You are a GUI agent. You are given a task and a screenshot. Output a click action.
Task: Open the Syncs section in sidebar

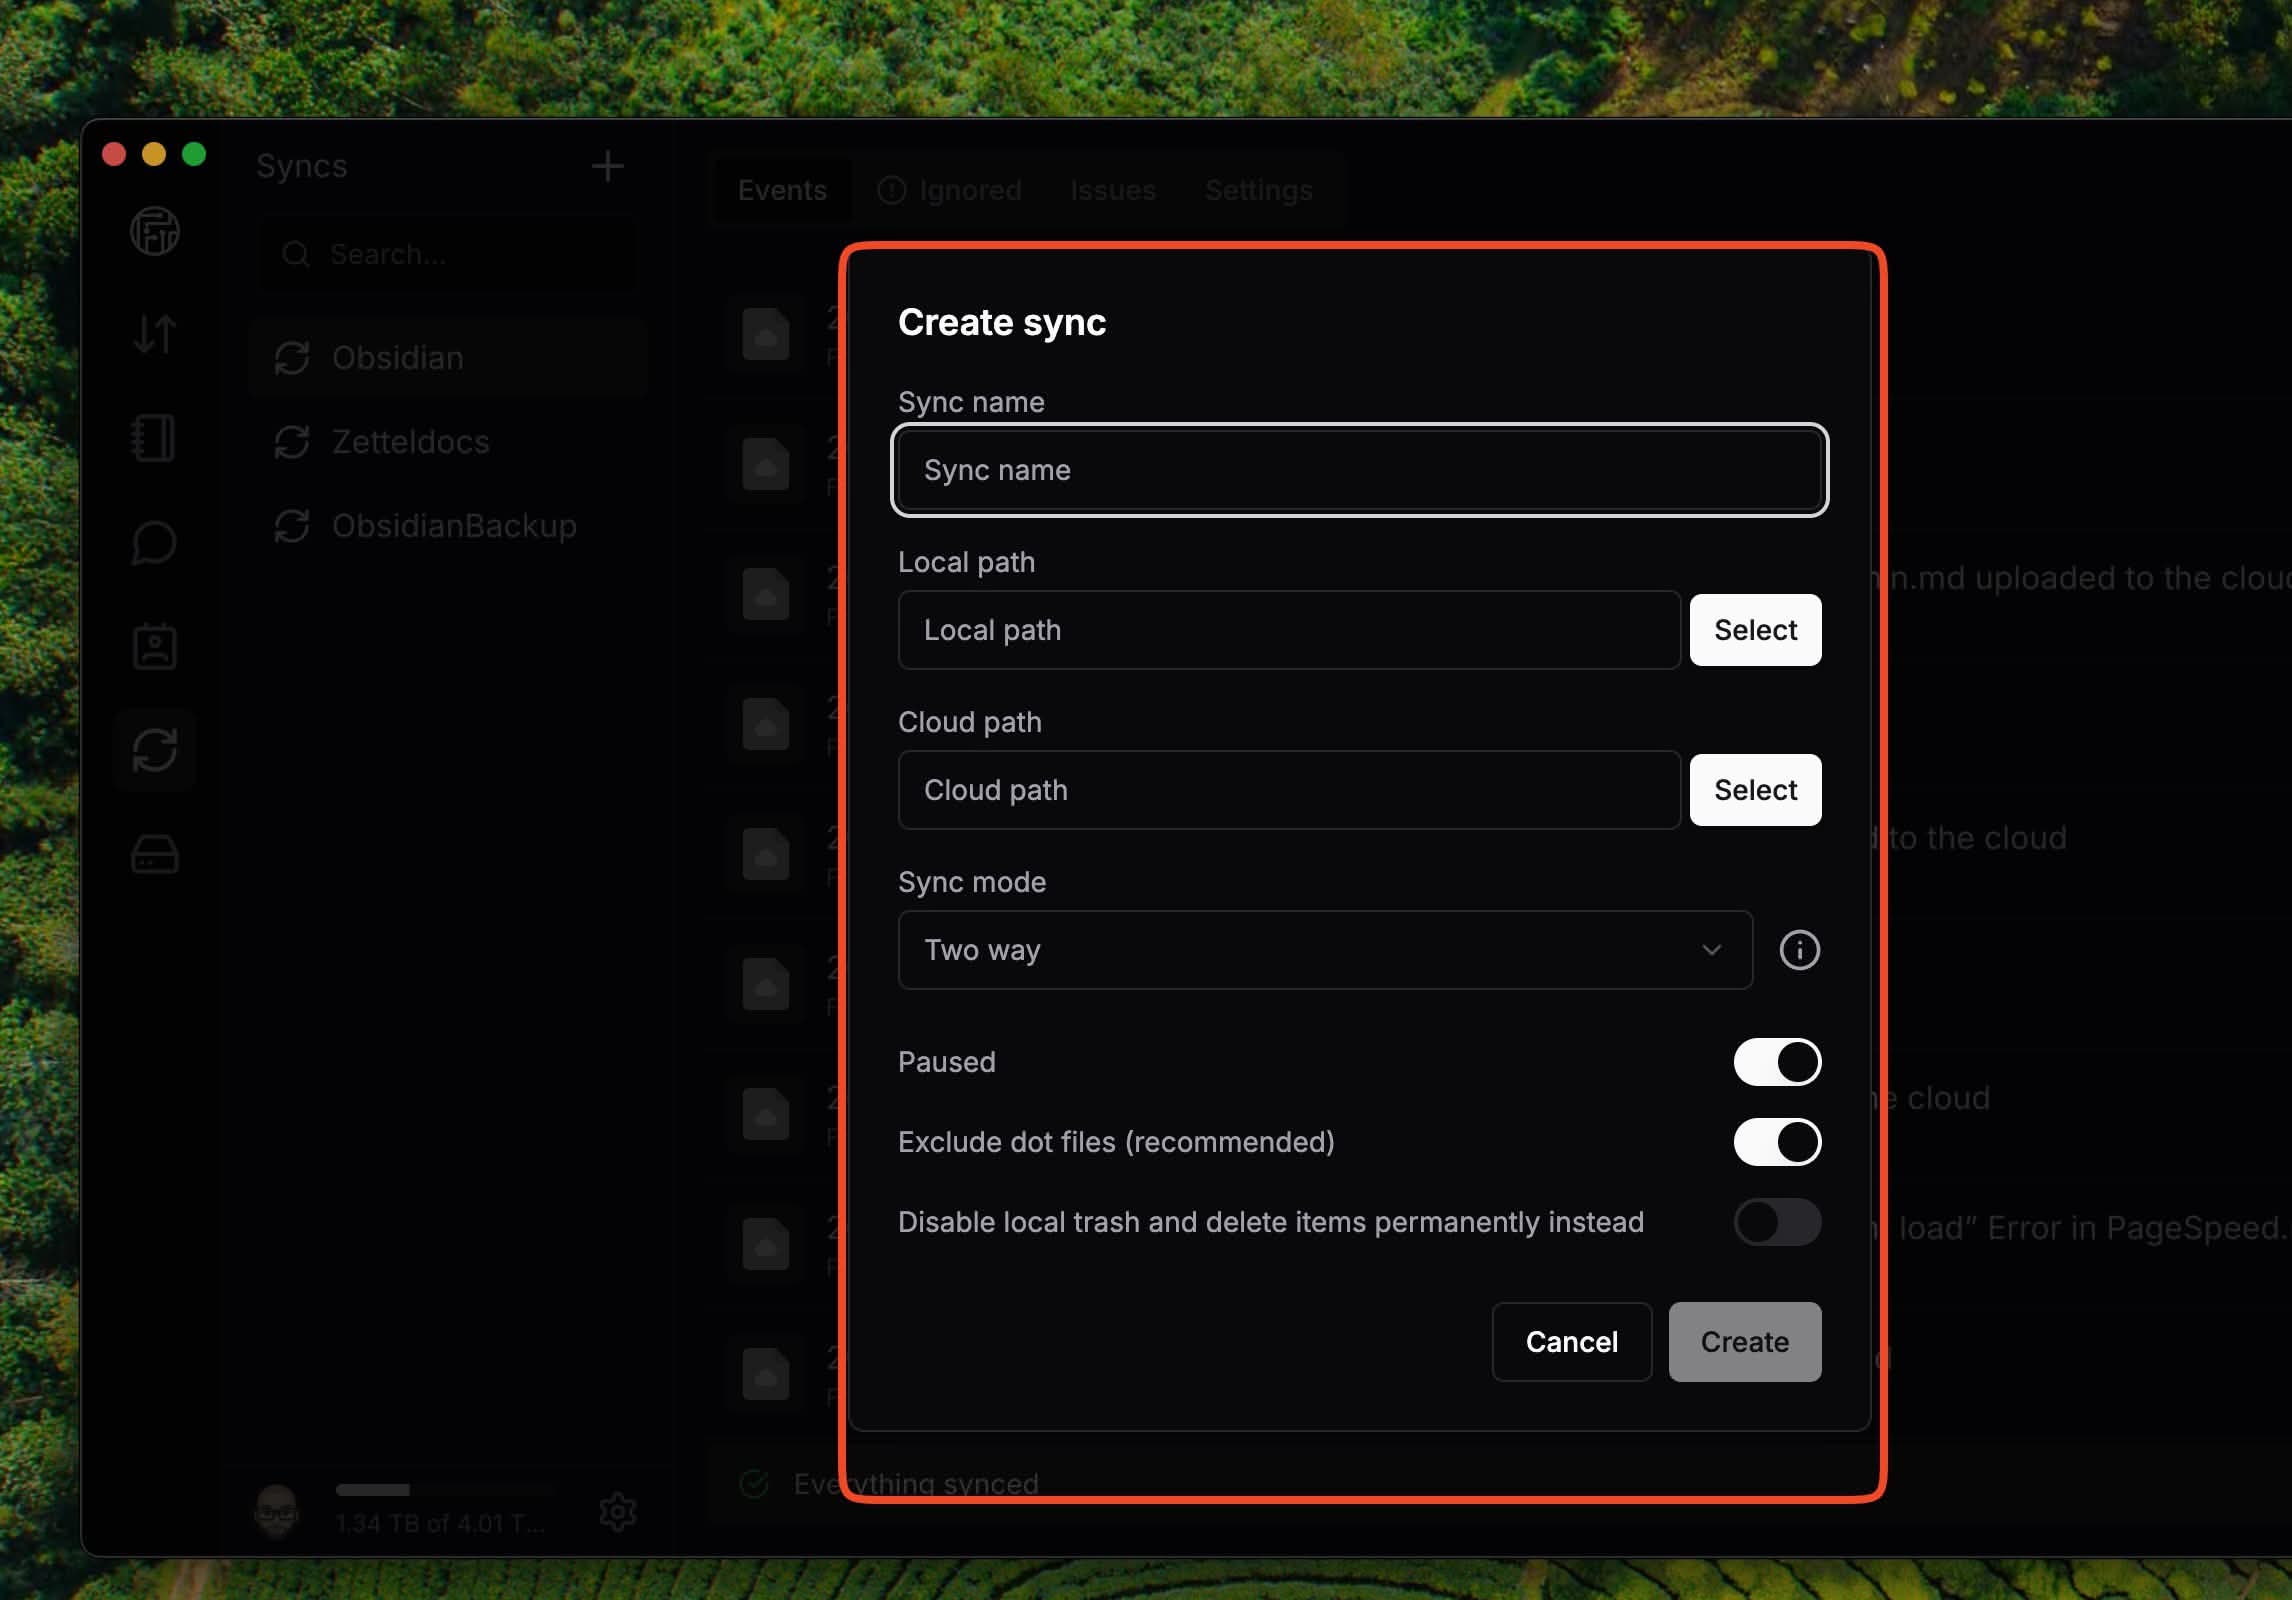(x=155, y=750)
